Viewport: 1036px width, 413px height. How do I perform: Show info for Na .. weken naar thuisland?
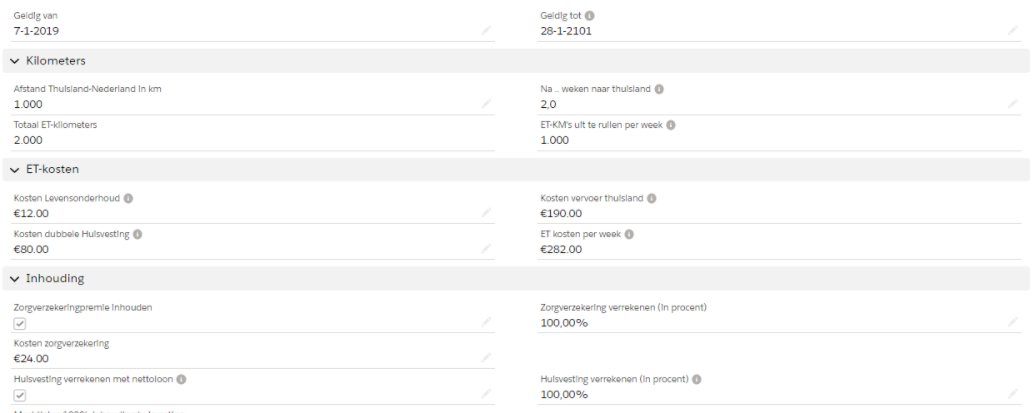(659, 89)
